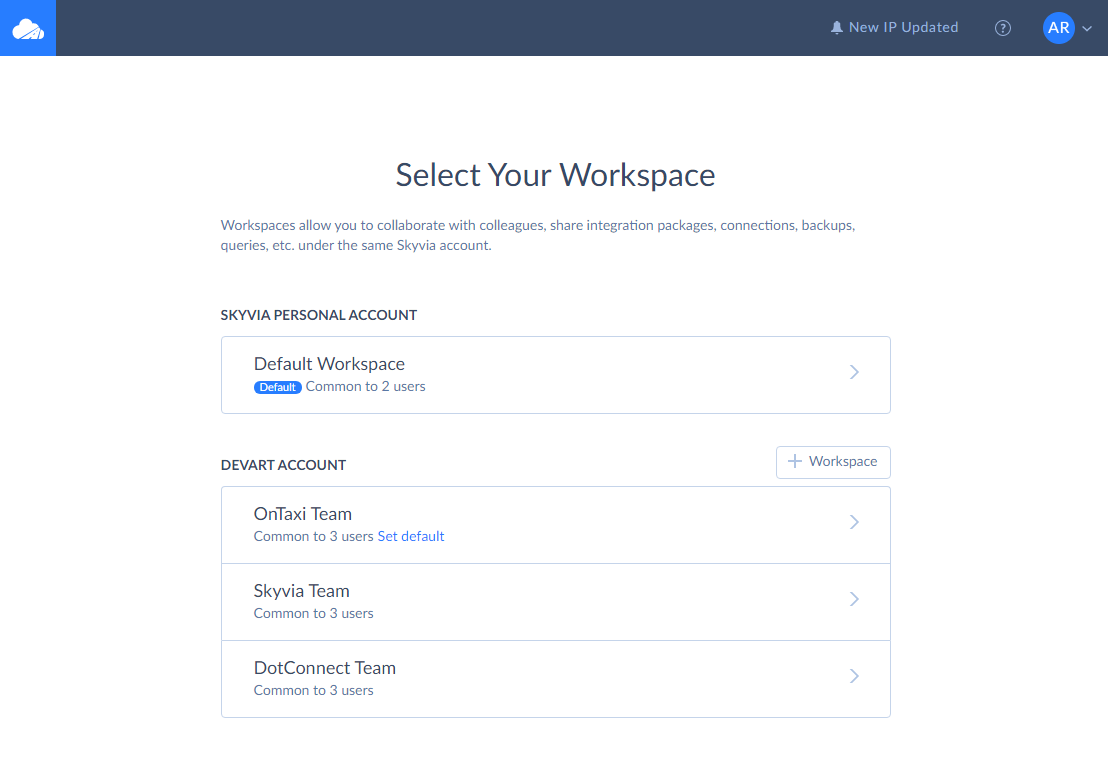Open the Default Workspace chevron
Image resolution: width=1108 pixels, height=762 pixels.
click(854, 373)
